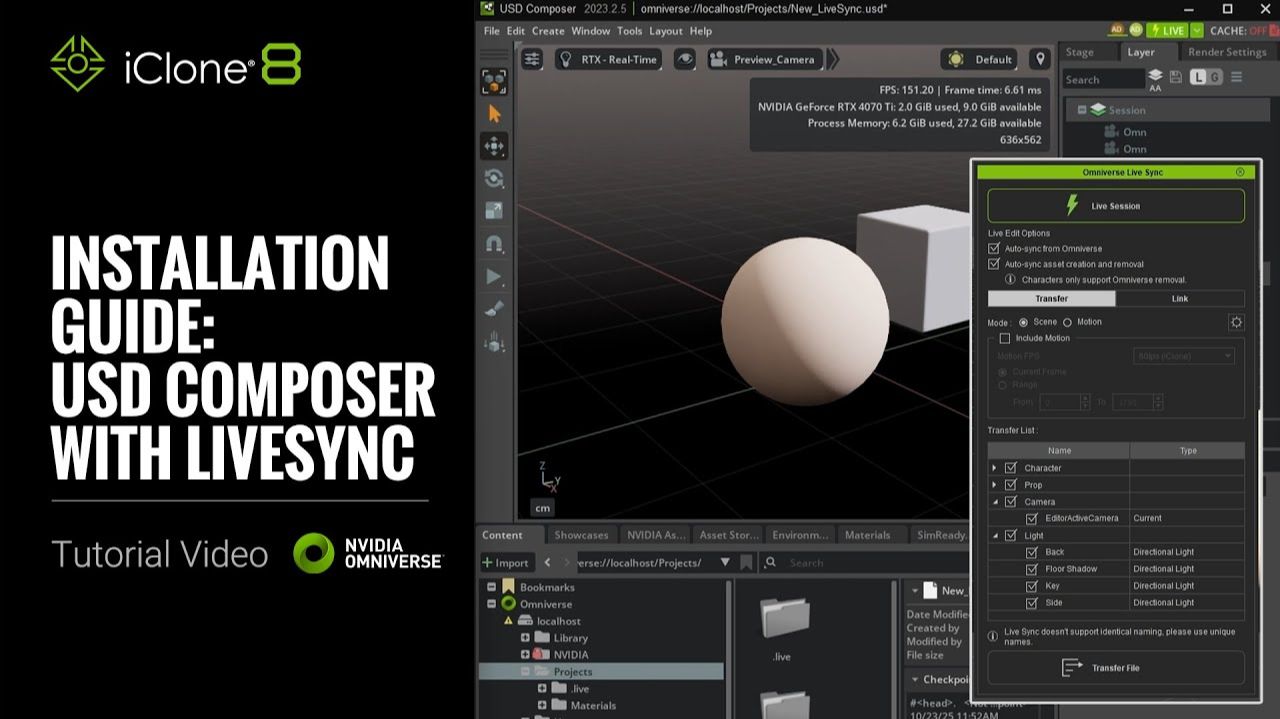1280x719 pixels.
Task: Expand the Library folder in content tree
Action: [525, 638]
